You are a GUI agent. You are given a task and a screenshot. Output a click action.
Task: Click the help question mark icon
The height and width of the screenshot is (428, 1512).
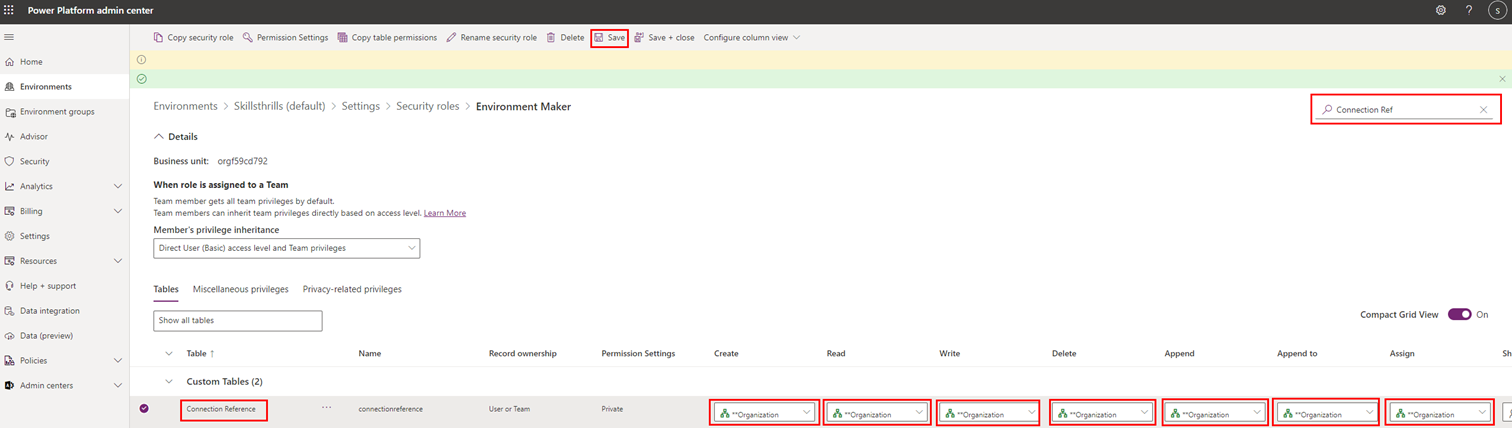pyautogui.click(x=1469, y=10)
